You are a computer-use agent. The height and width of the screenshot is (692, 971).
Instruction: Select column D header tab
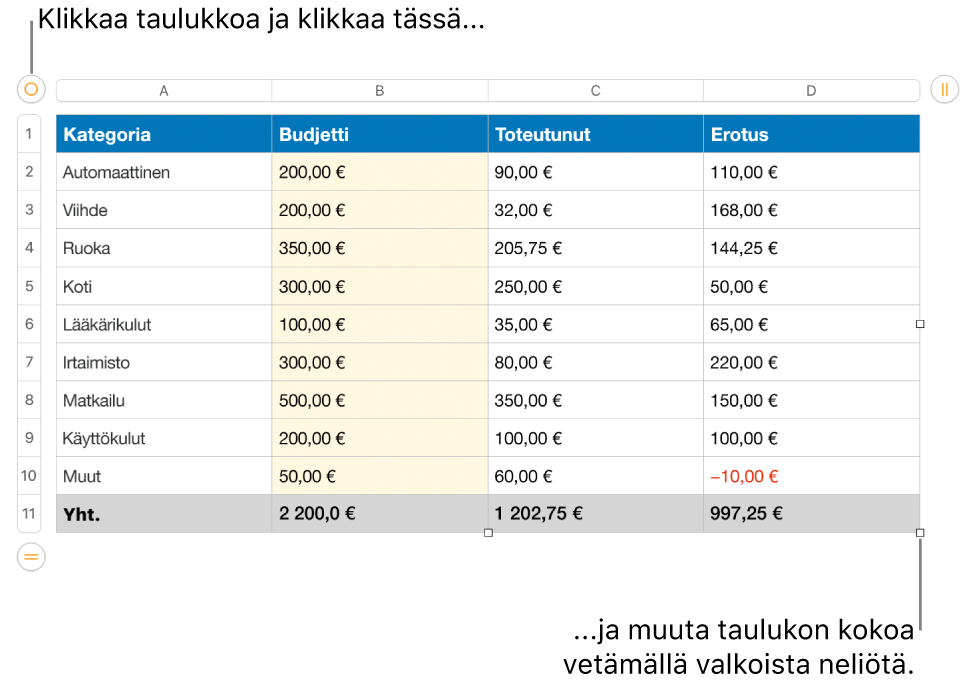click(811, 90)
